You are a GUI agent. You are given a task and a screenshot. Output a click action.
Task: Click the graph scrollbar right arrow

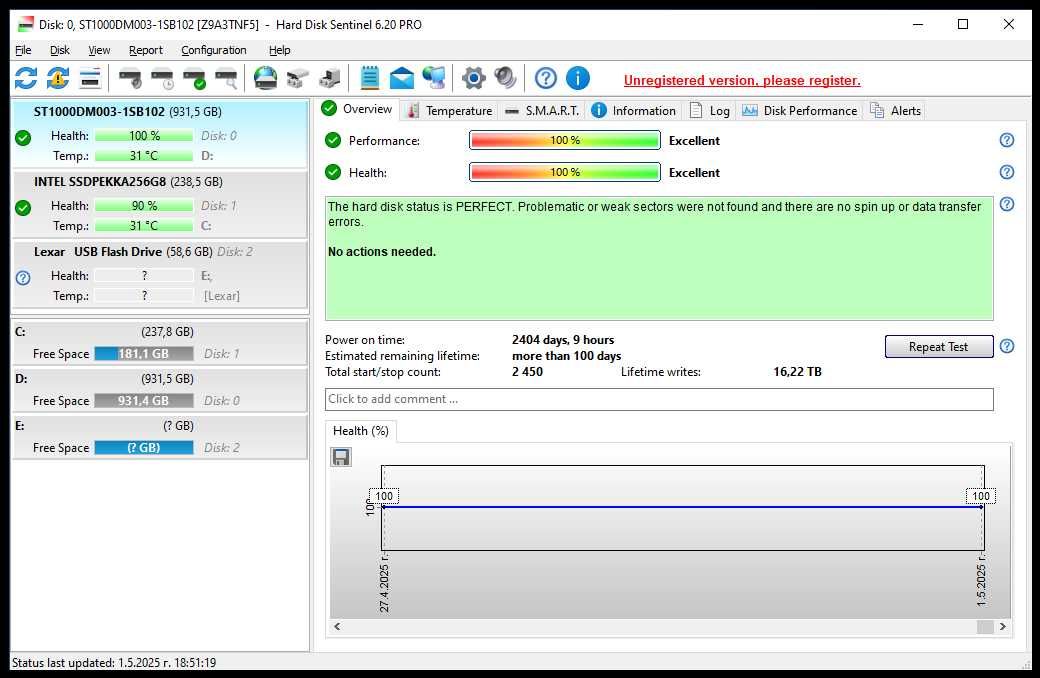click(x=1003, y=626)
